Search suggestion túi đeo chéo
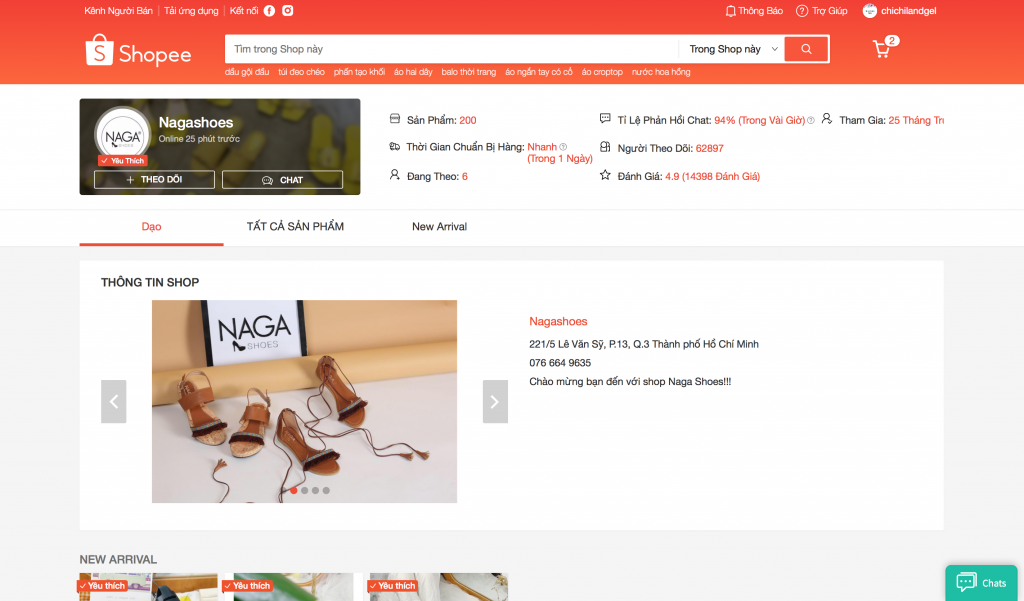Screen dimensions: 1024x601 pos(301,72)
